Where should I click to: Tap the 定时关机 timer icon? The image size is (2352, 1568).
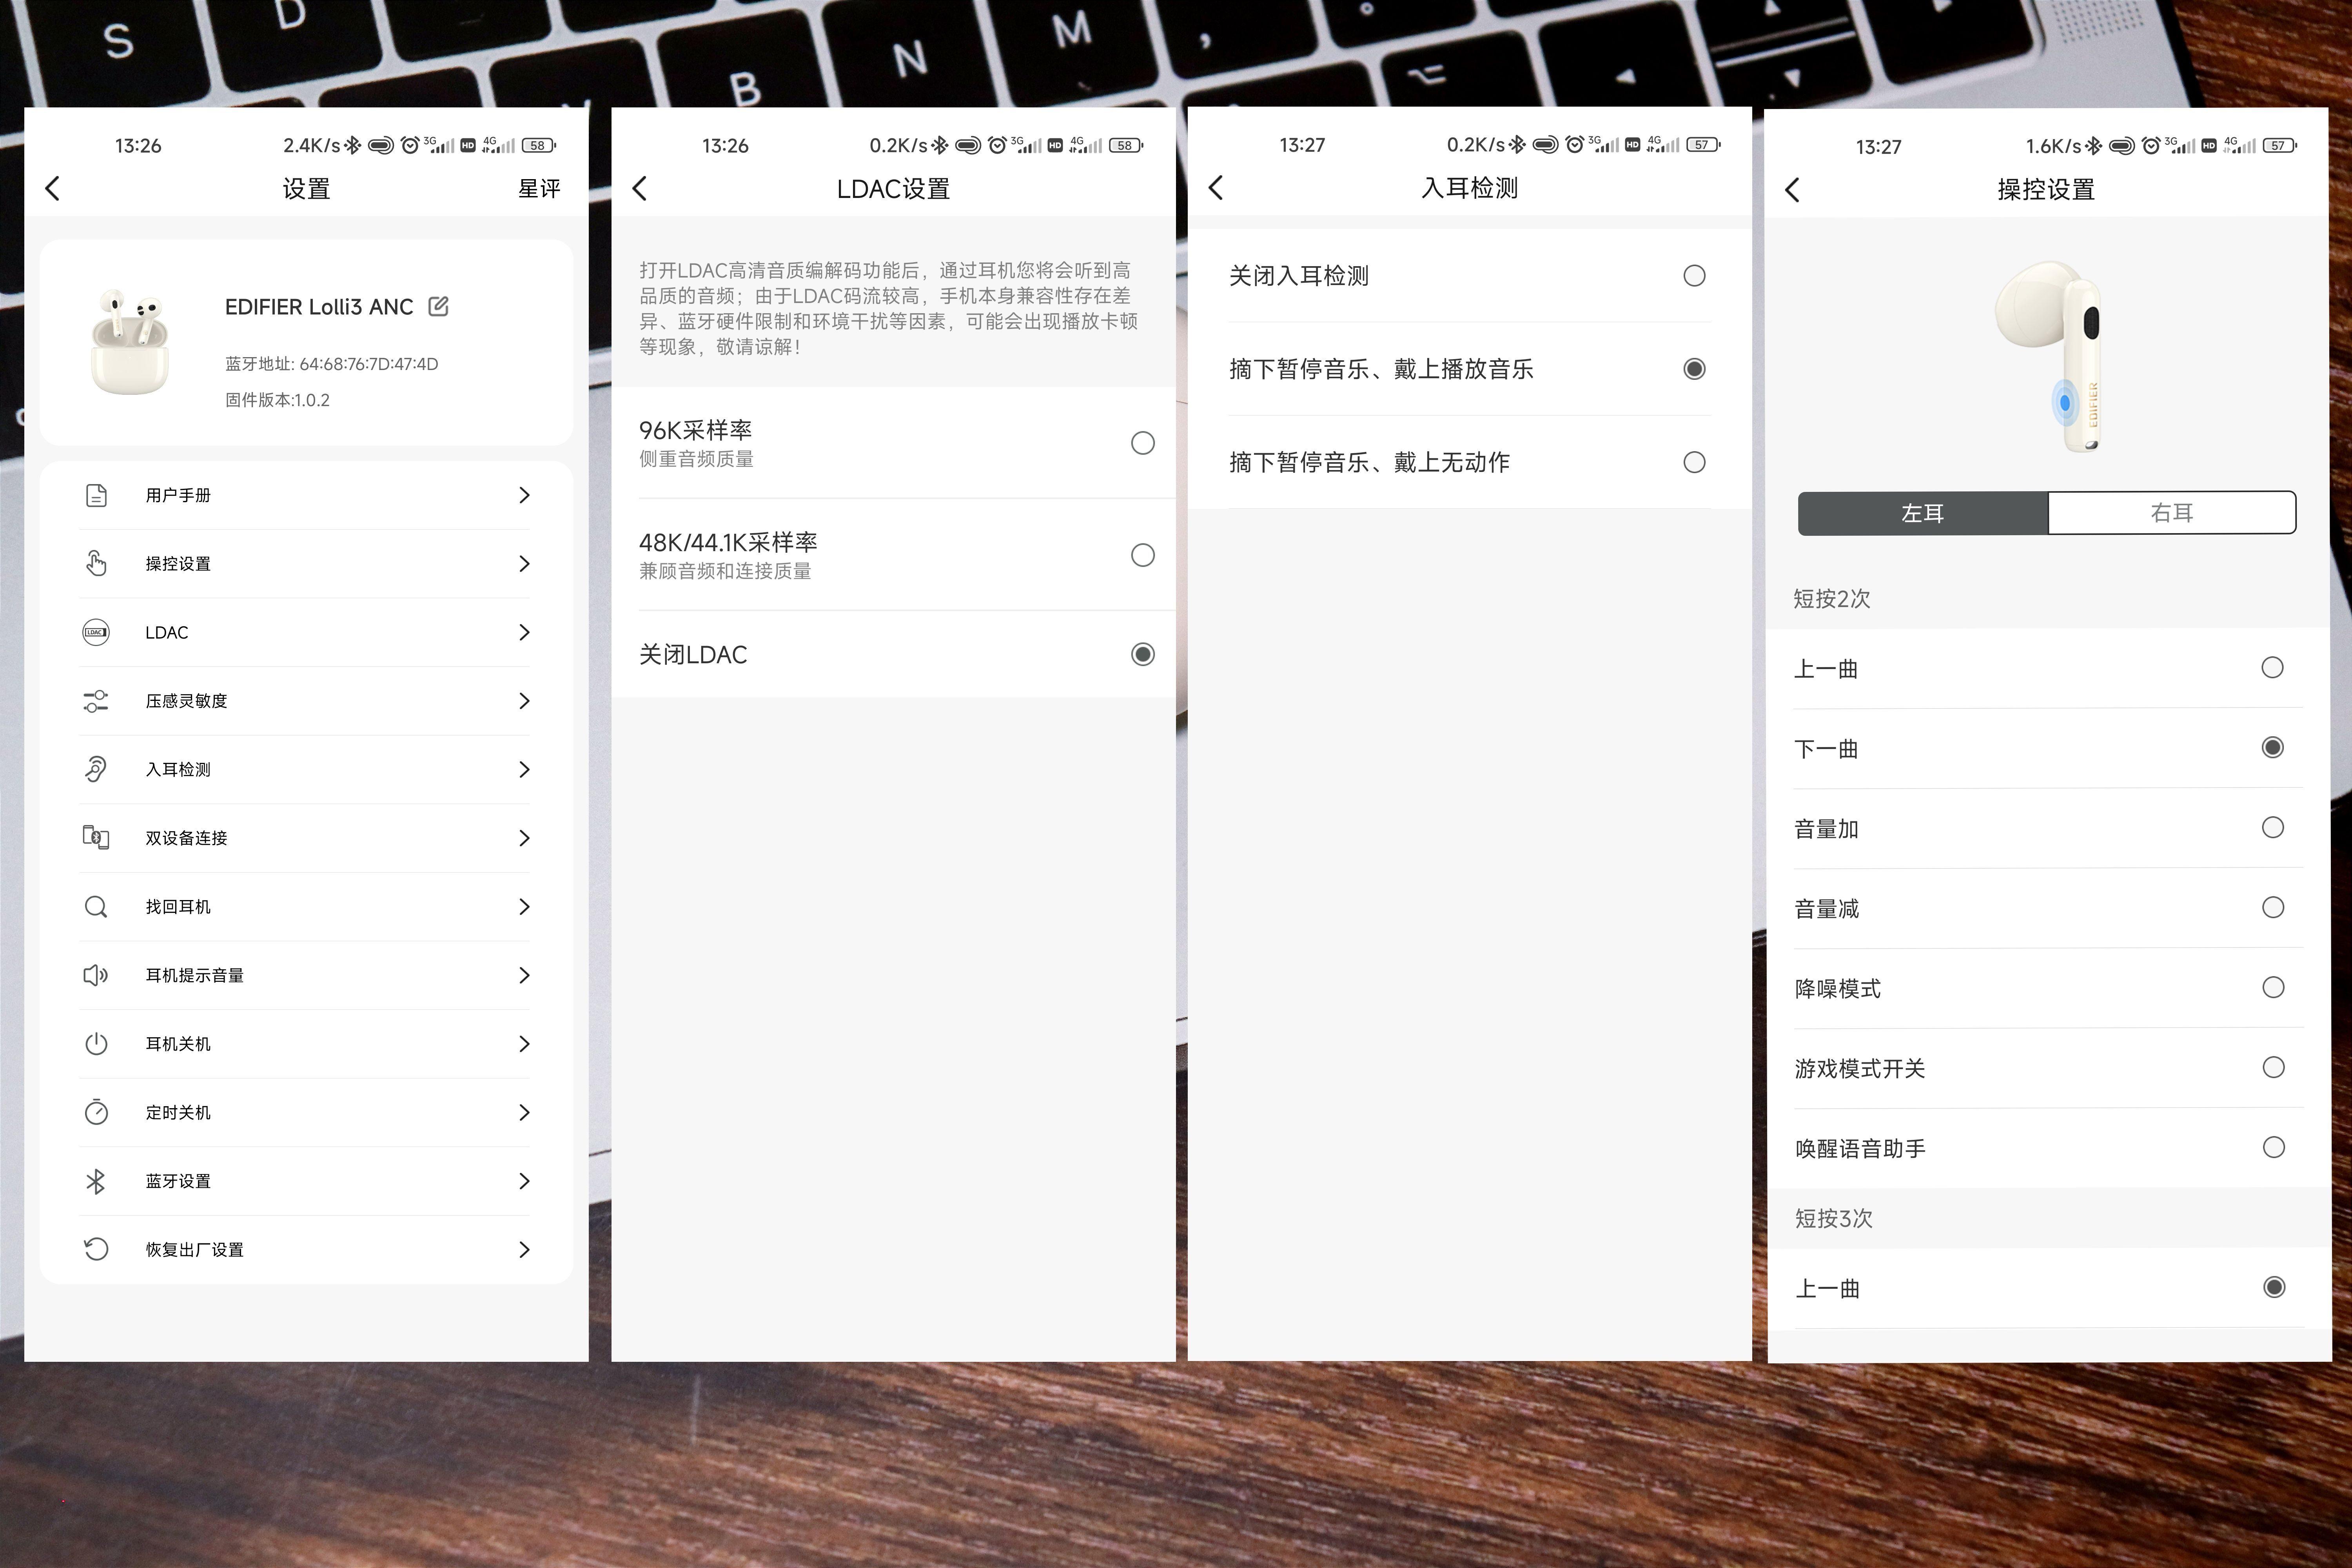pyautogui.click(x=96, y=1112)
